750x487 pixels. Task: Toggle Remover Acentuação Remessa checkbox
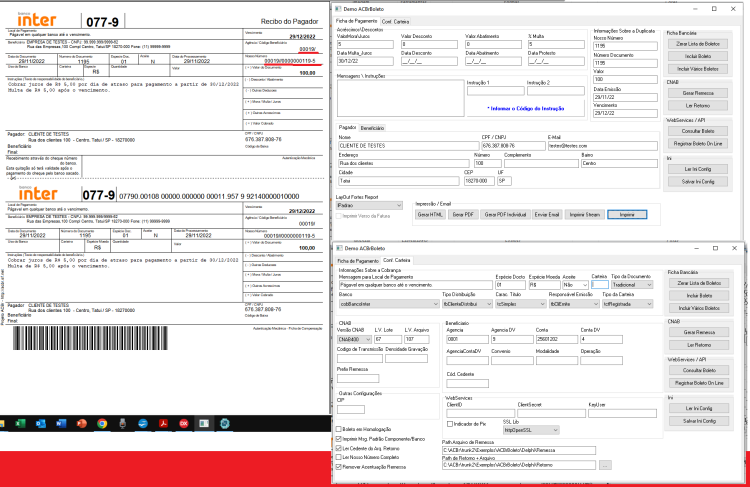(x=339, y=467)
